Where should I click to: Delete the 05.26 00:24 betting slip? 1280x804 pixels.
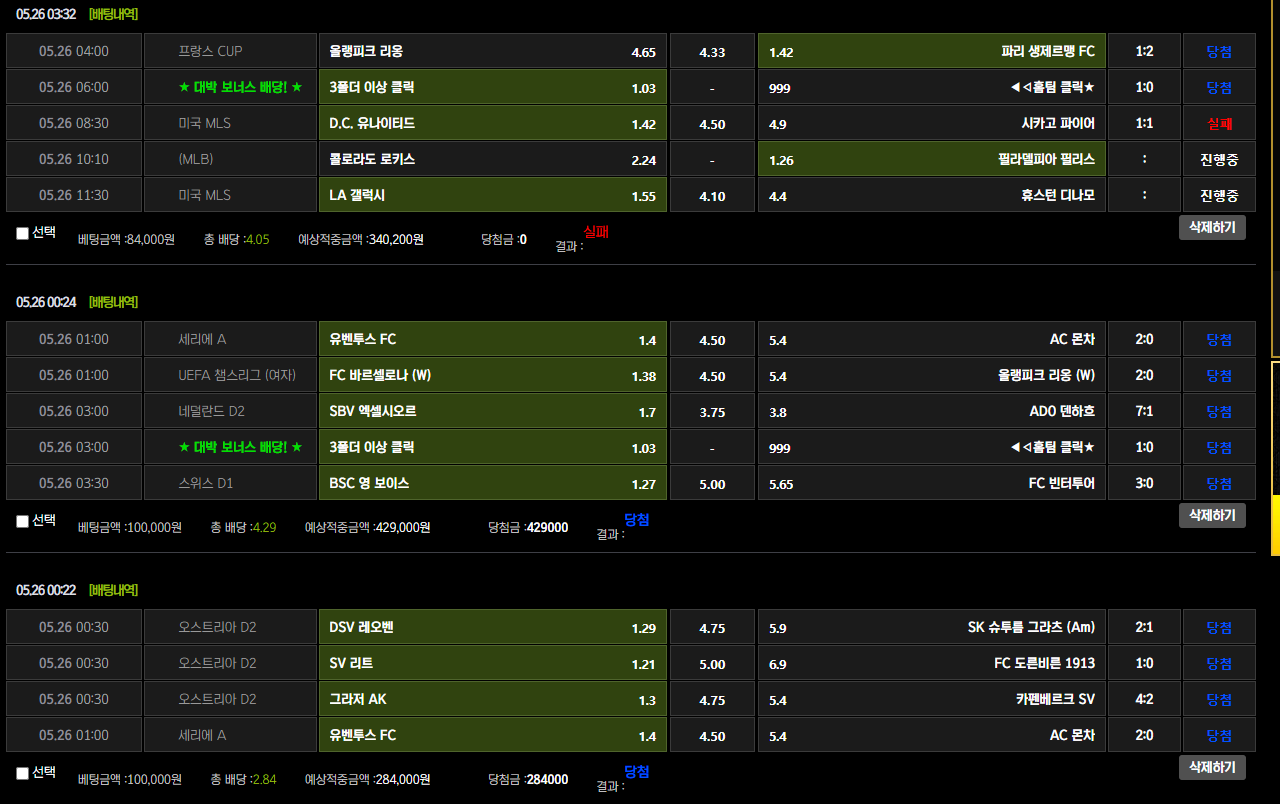(x=1212, y=515)
